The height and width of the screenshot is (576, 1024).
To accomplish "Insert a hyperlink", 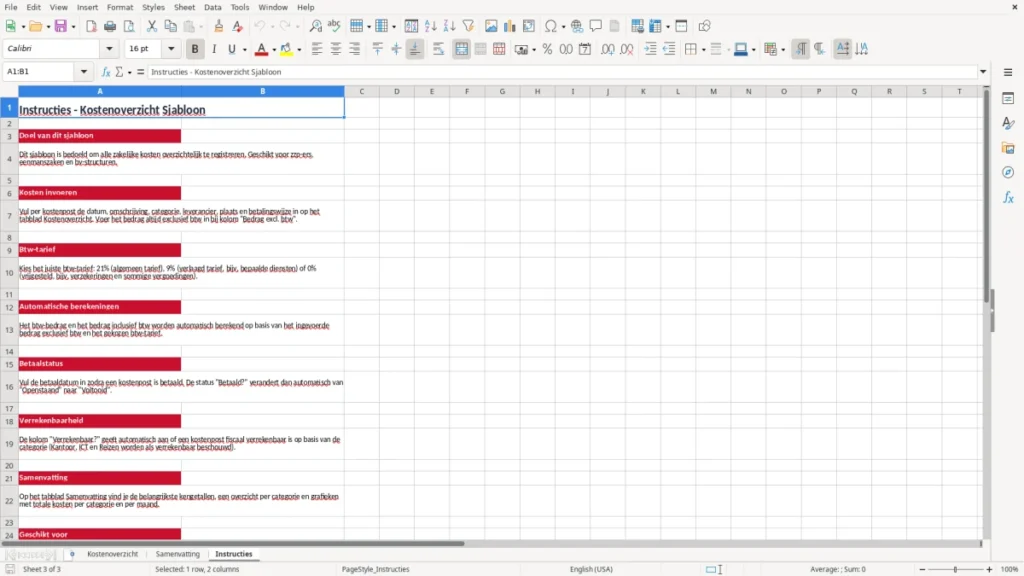I will (x=577, y=26).
